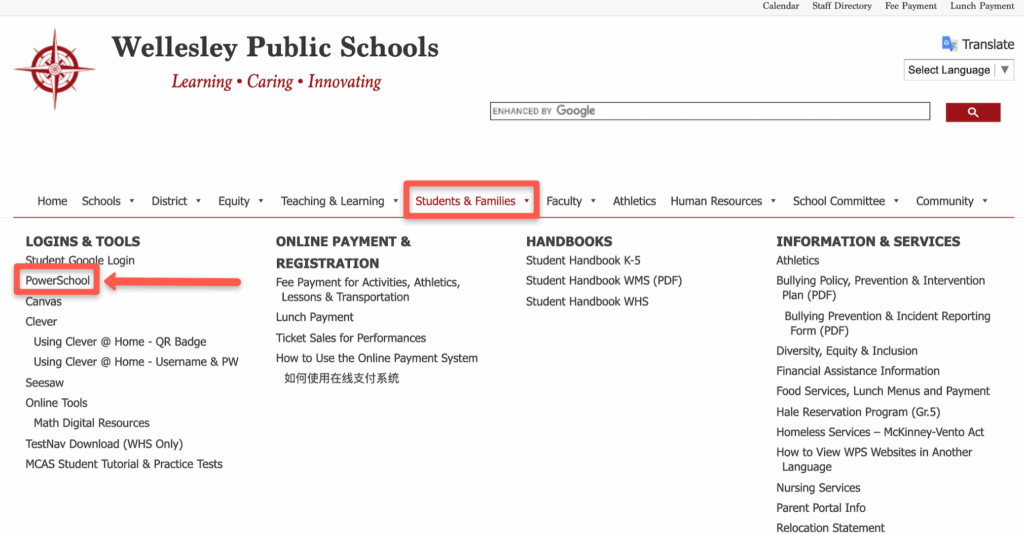Click Home in the navigation bar
Screen dimensions: 1024x534
52,201
